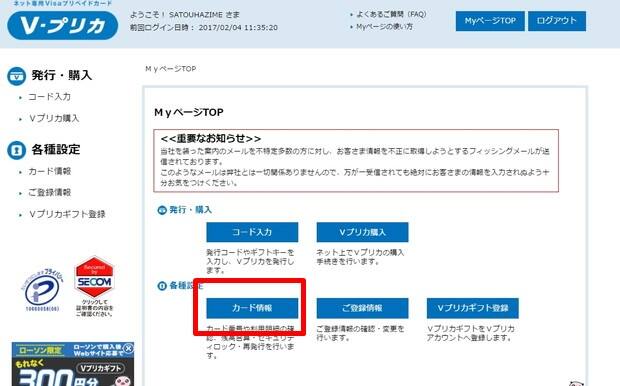Select Vプリカ購入 in the sidebar
Image resolution: width=620 pixels, height=386 pixels.
point(54,118)
